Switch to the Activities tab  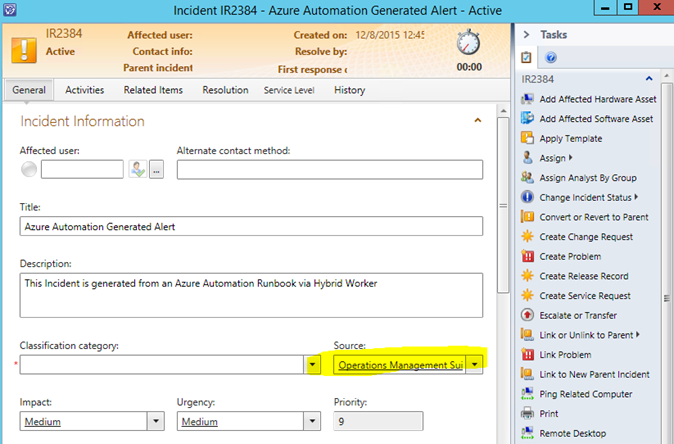coord(85,90)
